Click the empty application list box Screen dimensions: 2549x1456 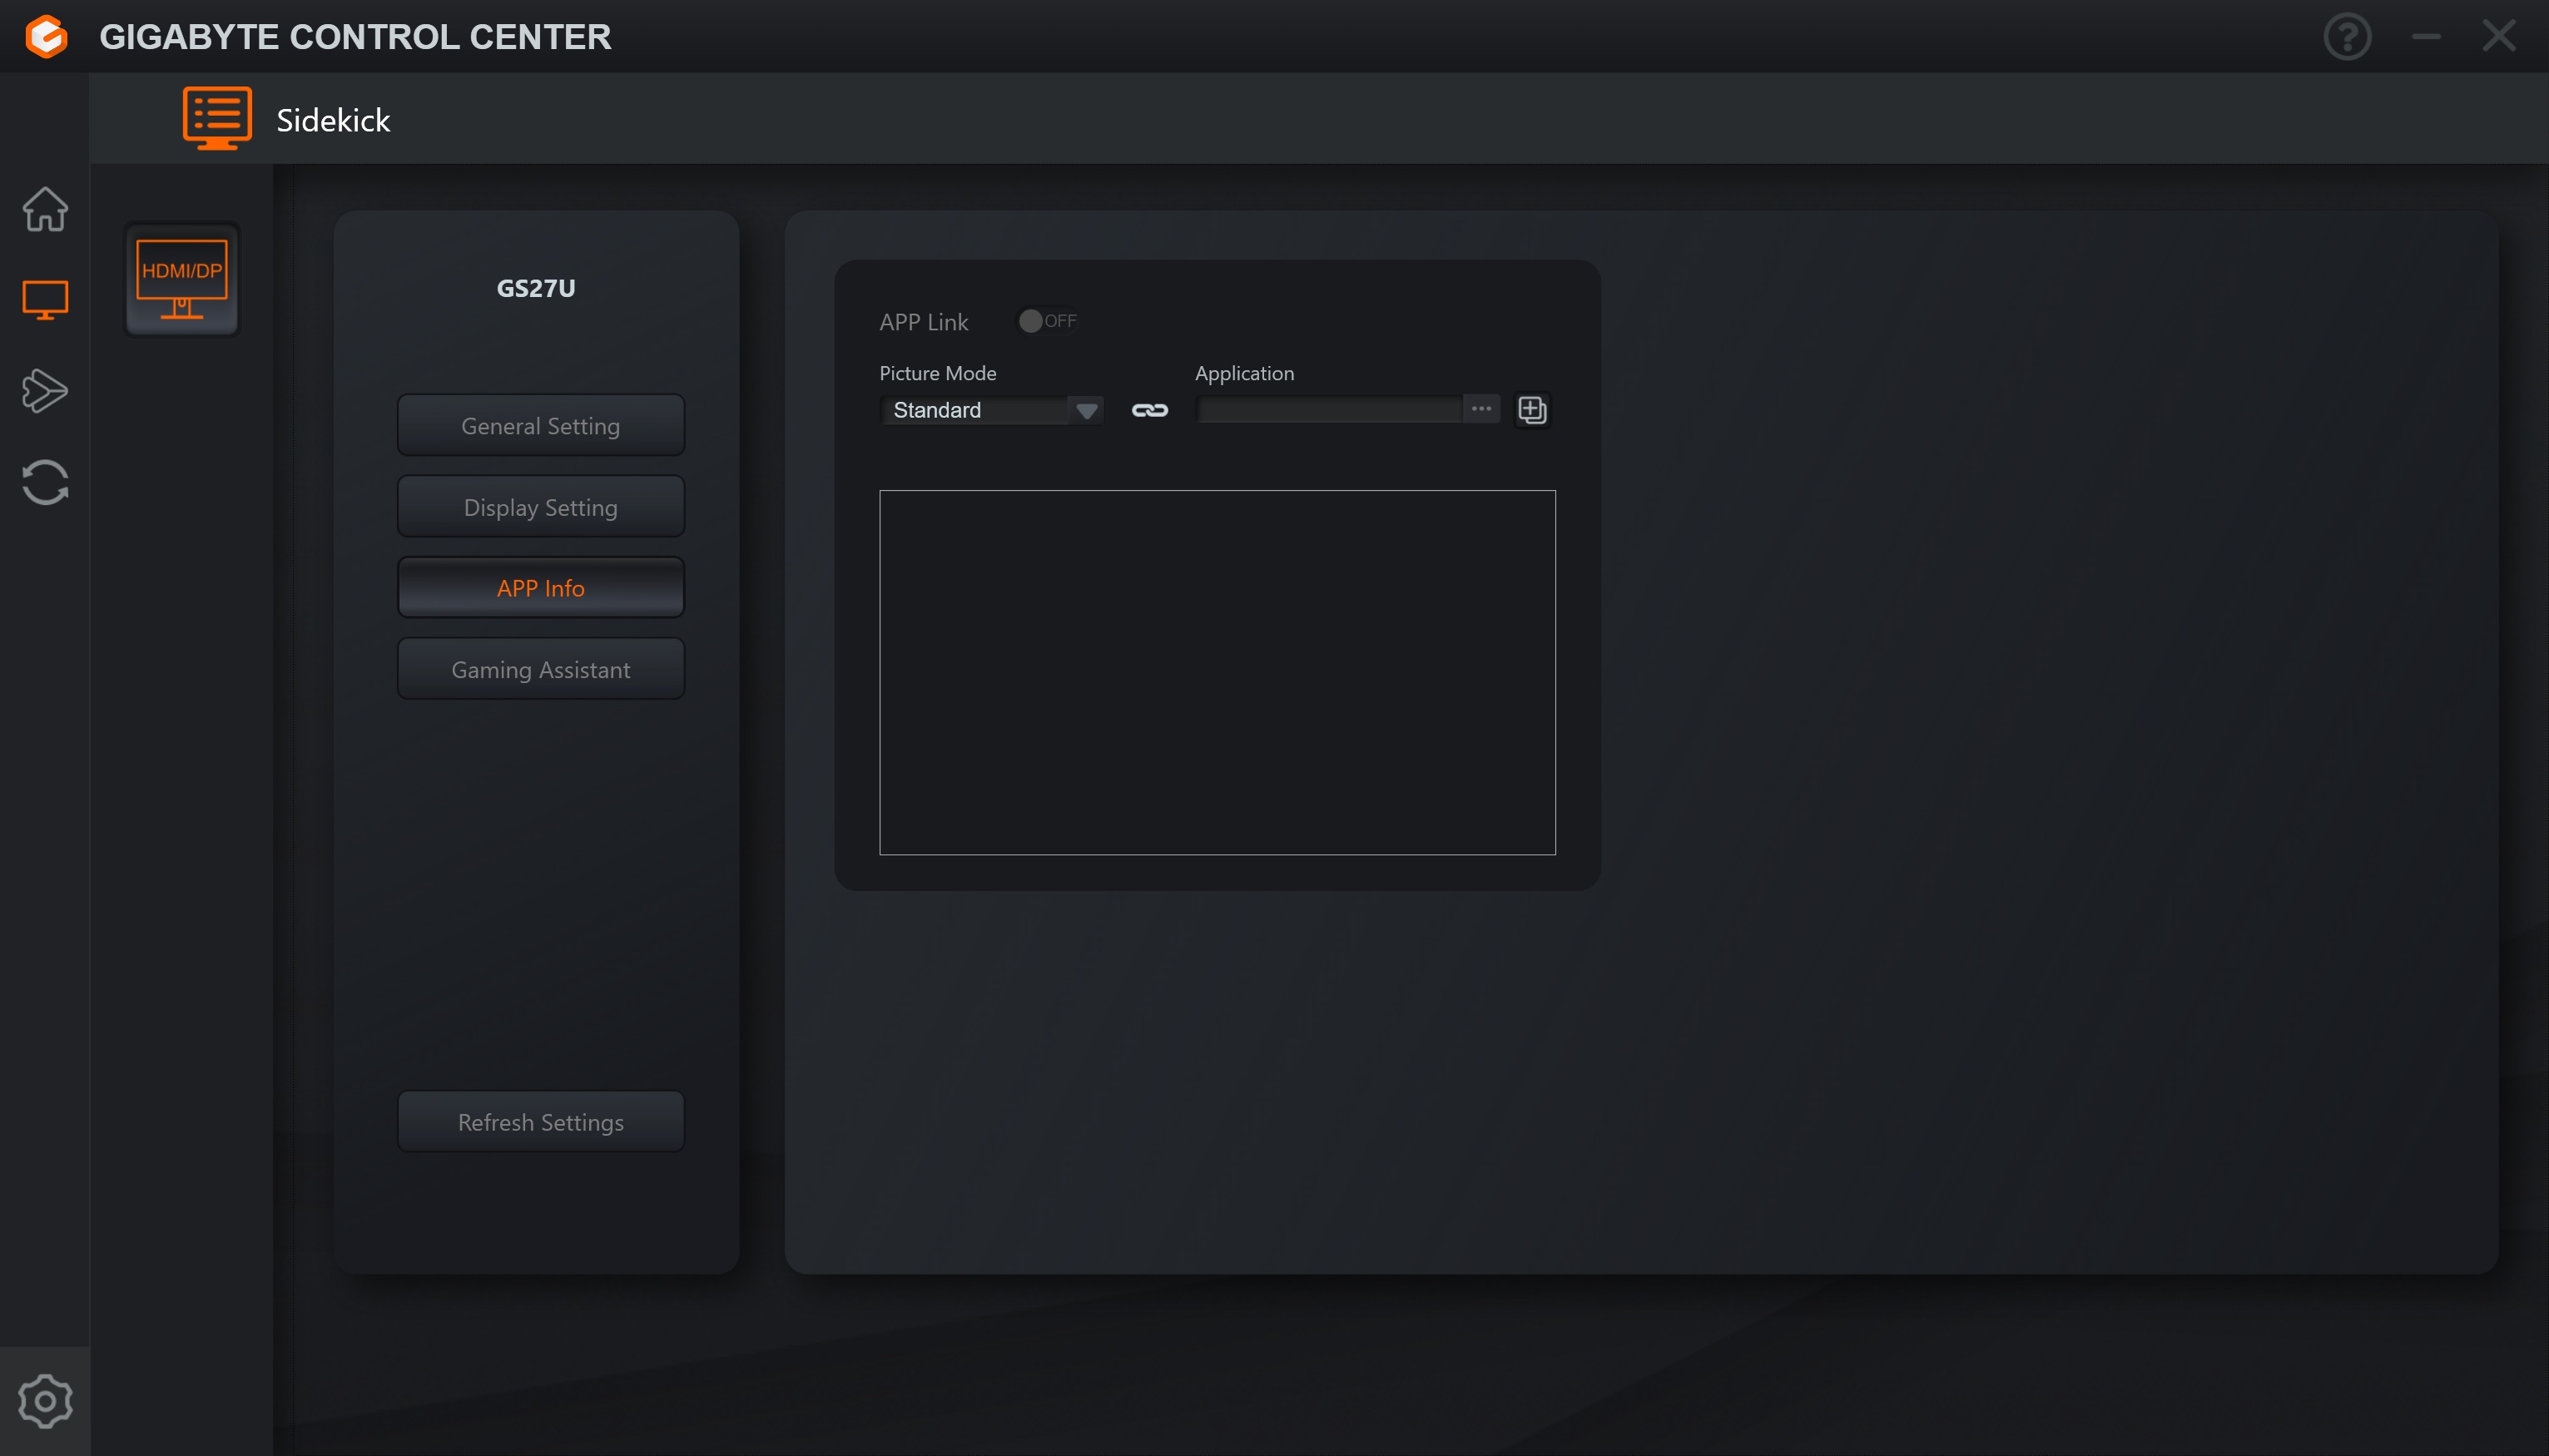click(x=1217, y=672)
